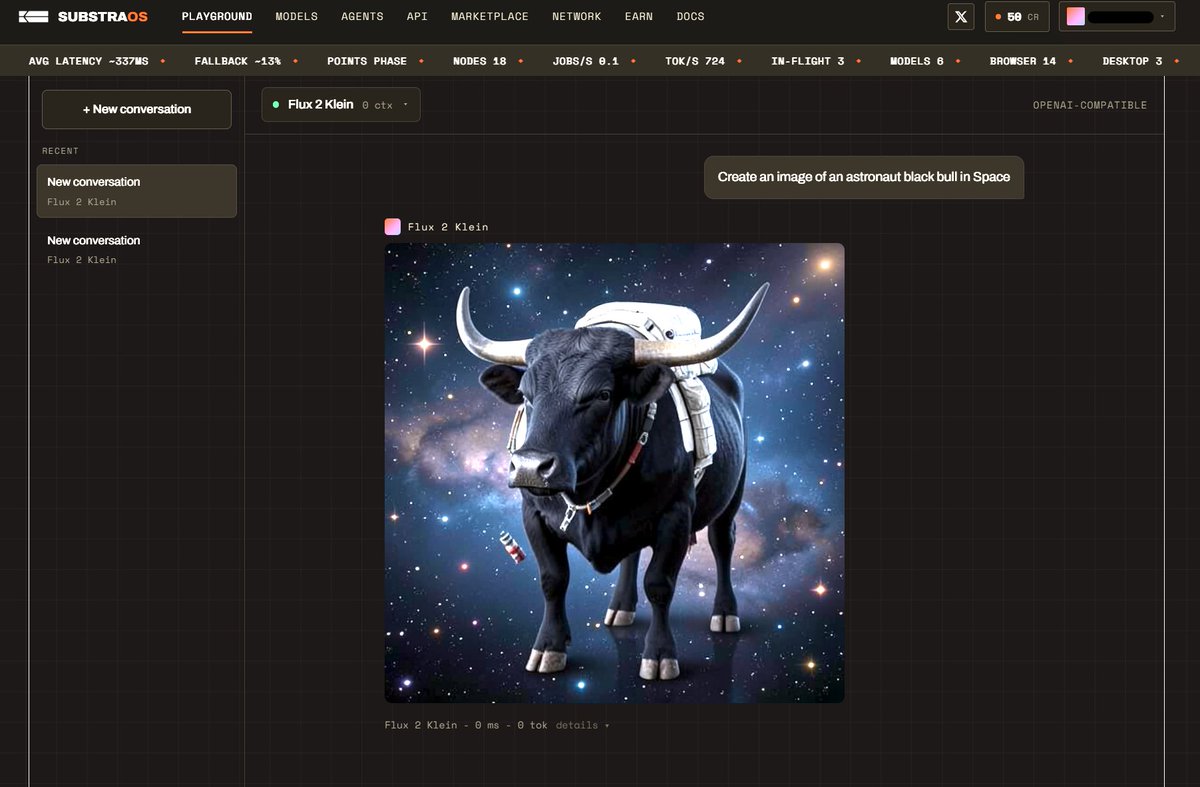
Task: Select the highlighted New conversation entry
Action: 137,191
